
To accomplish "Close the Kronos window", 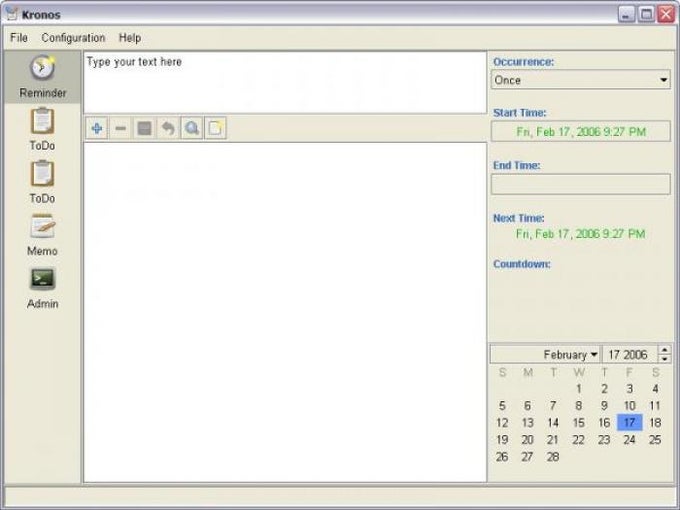I will pos(666,14).
